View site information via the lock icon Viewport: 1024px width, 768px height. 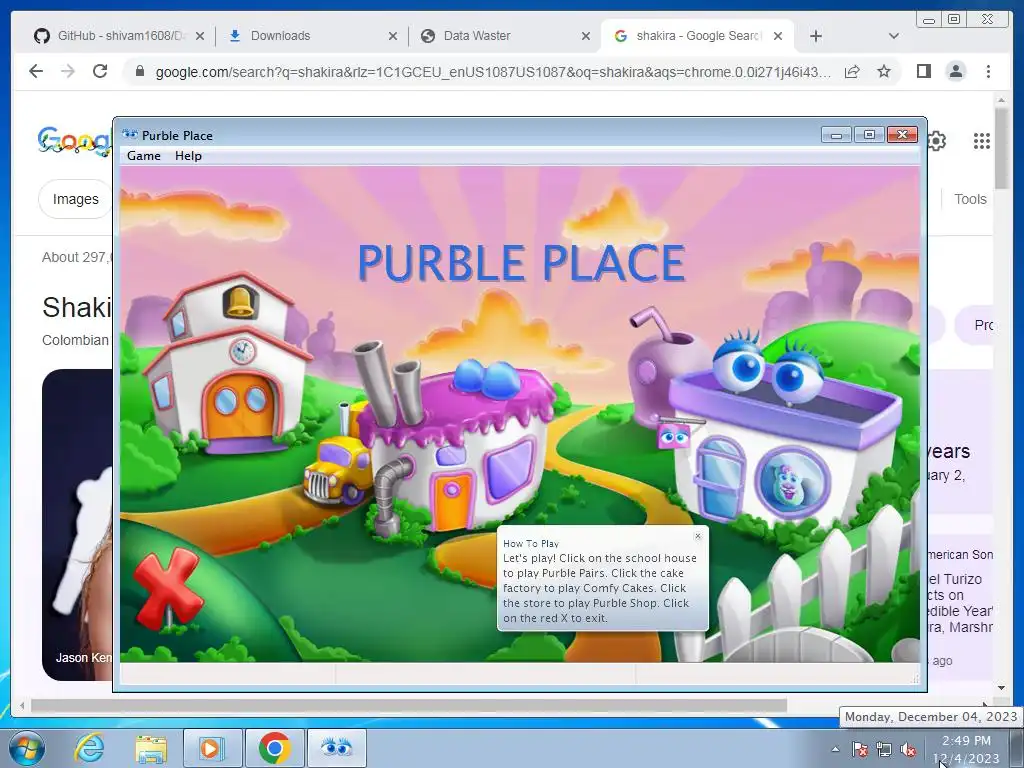139,71
